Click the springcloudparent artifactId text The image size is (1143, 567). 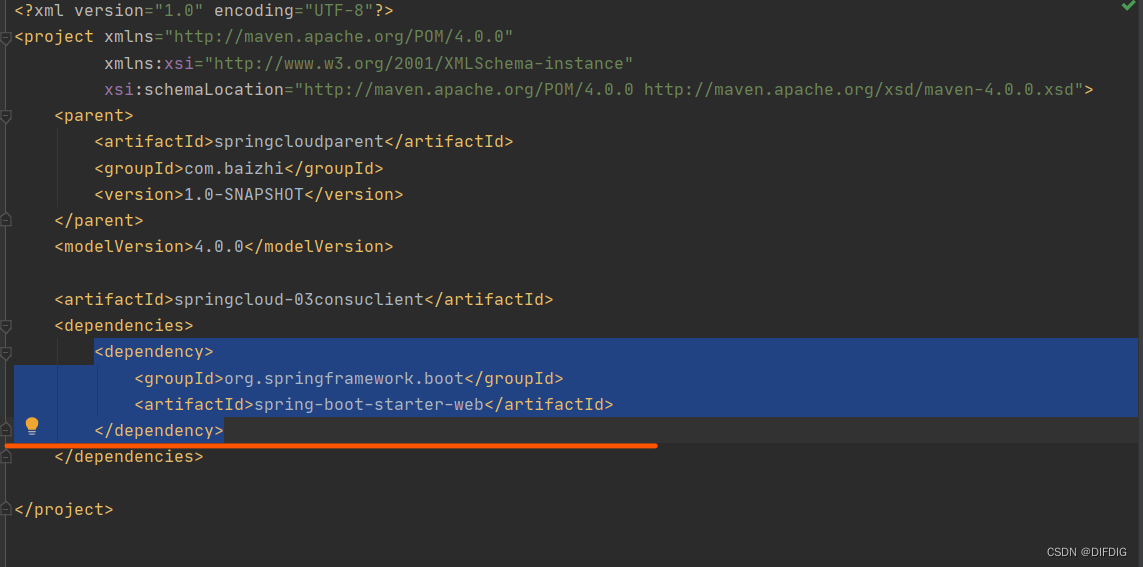point(298,141)
